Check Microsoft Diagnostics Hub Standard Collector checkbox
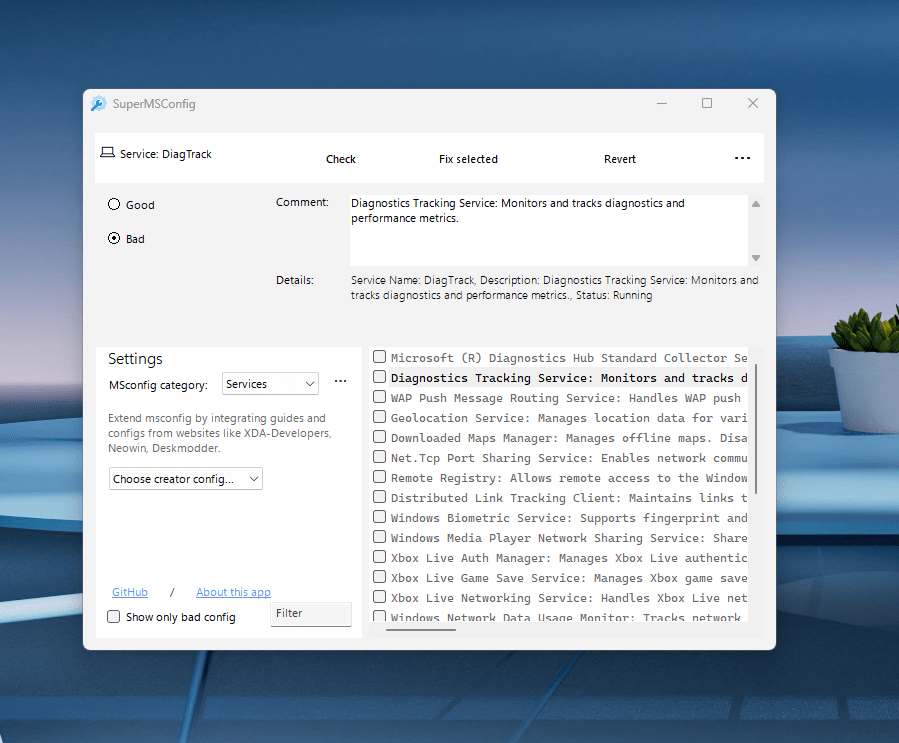Viewport: 899px width, 743px height. 379,357
